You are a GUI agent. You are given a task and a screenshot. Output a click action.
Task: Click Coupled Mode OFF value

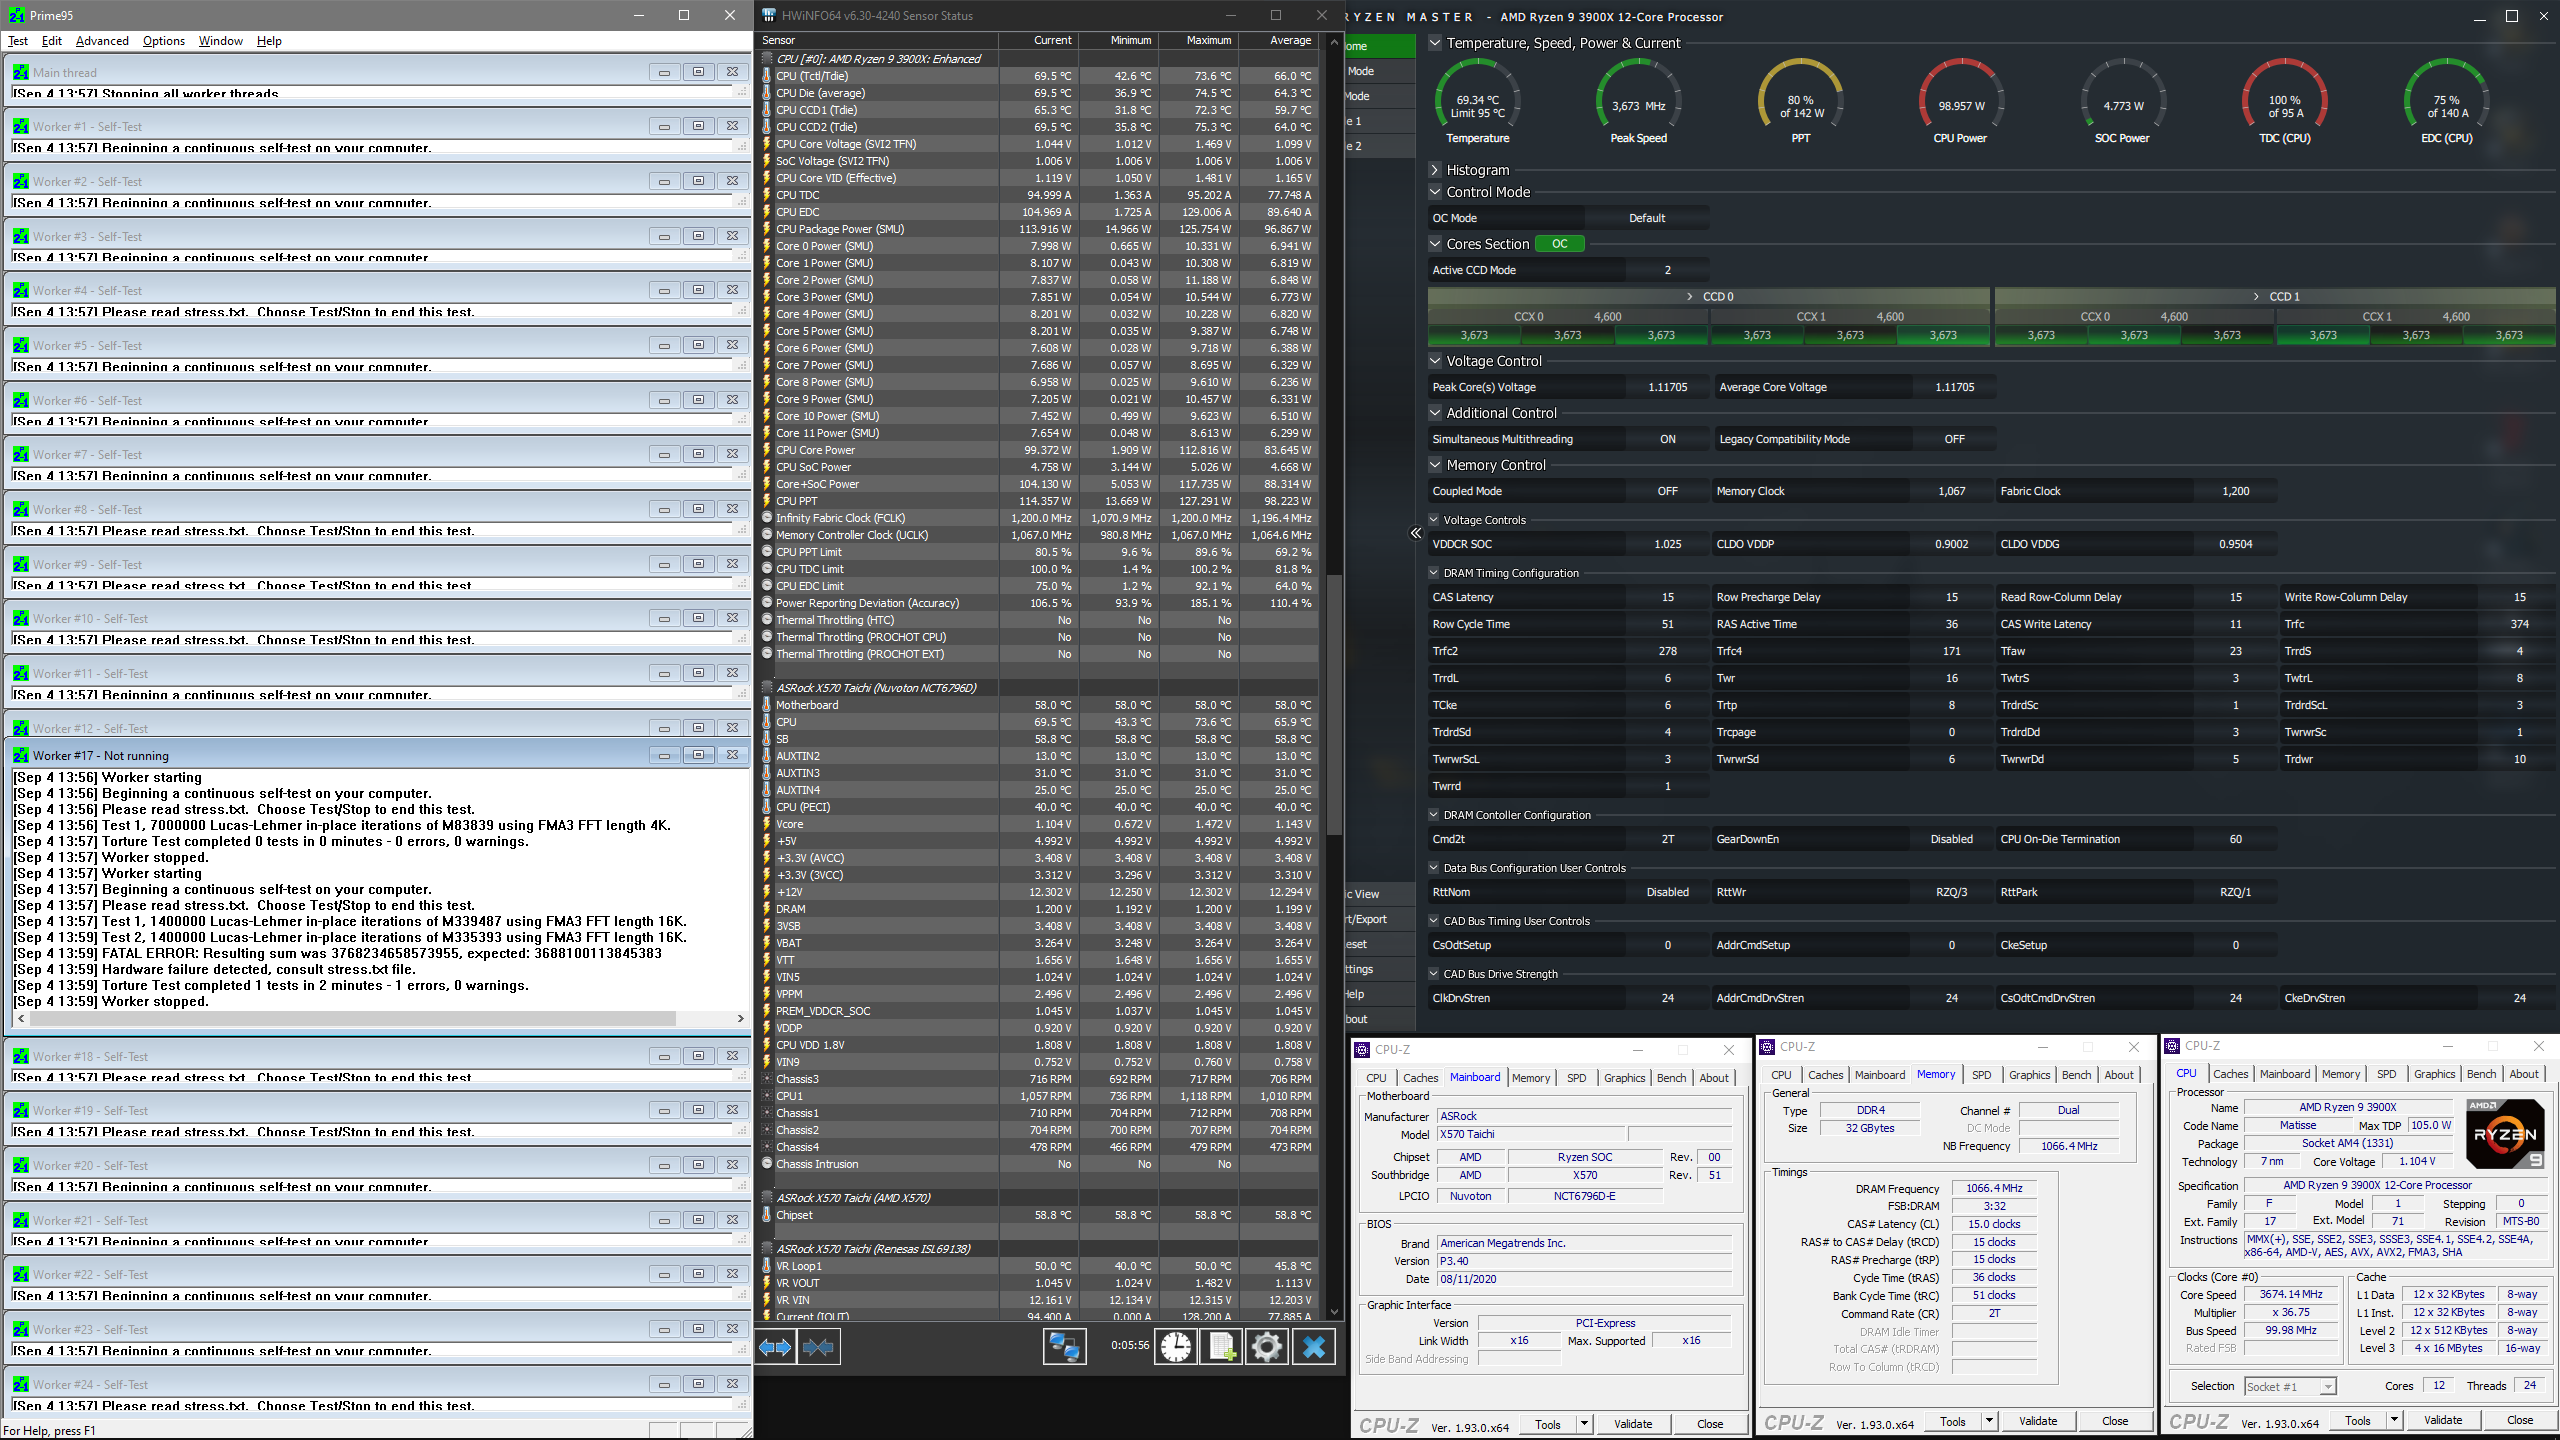click(1668, 491)
